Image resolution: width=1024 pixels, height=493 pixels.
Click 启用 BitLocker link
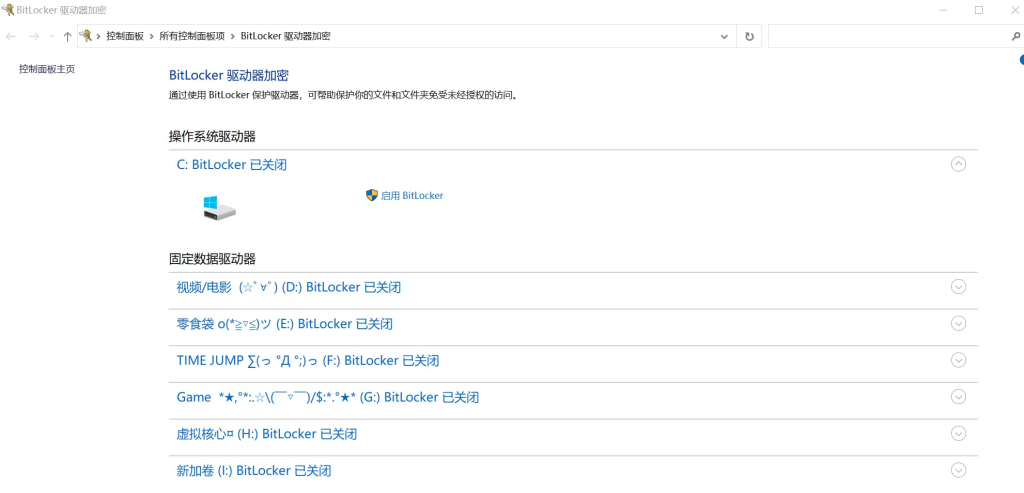(x=411, y=195)
